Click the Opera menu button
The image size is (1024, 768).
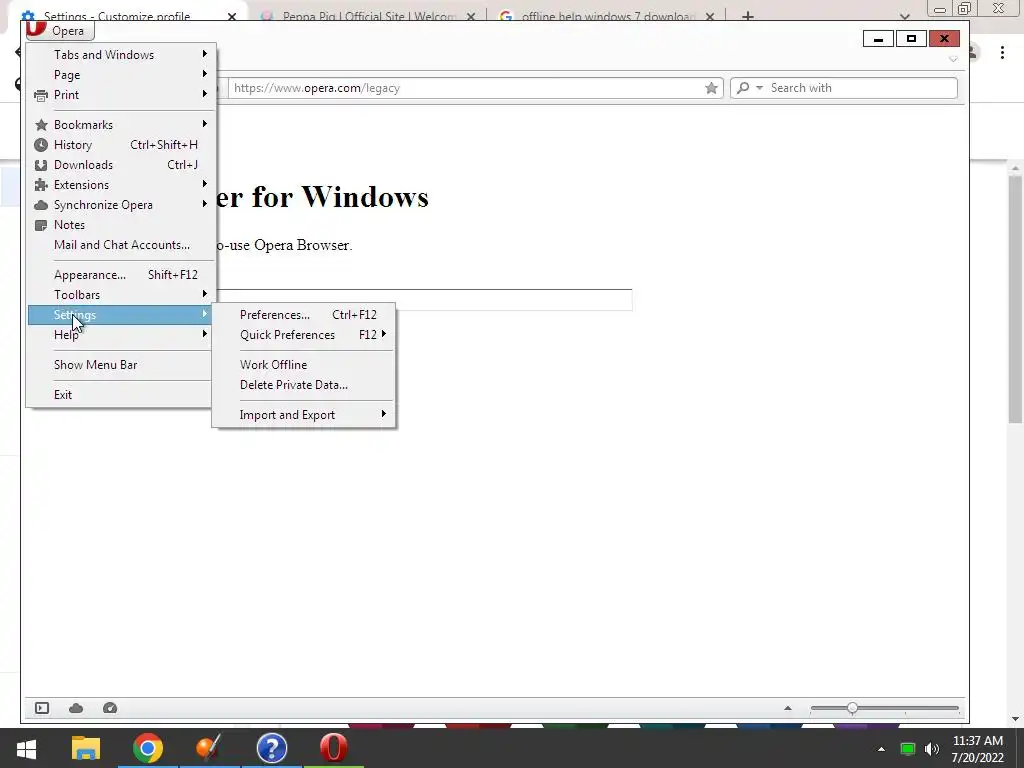[x=59, y=30]
